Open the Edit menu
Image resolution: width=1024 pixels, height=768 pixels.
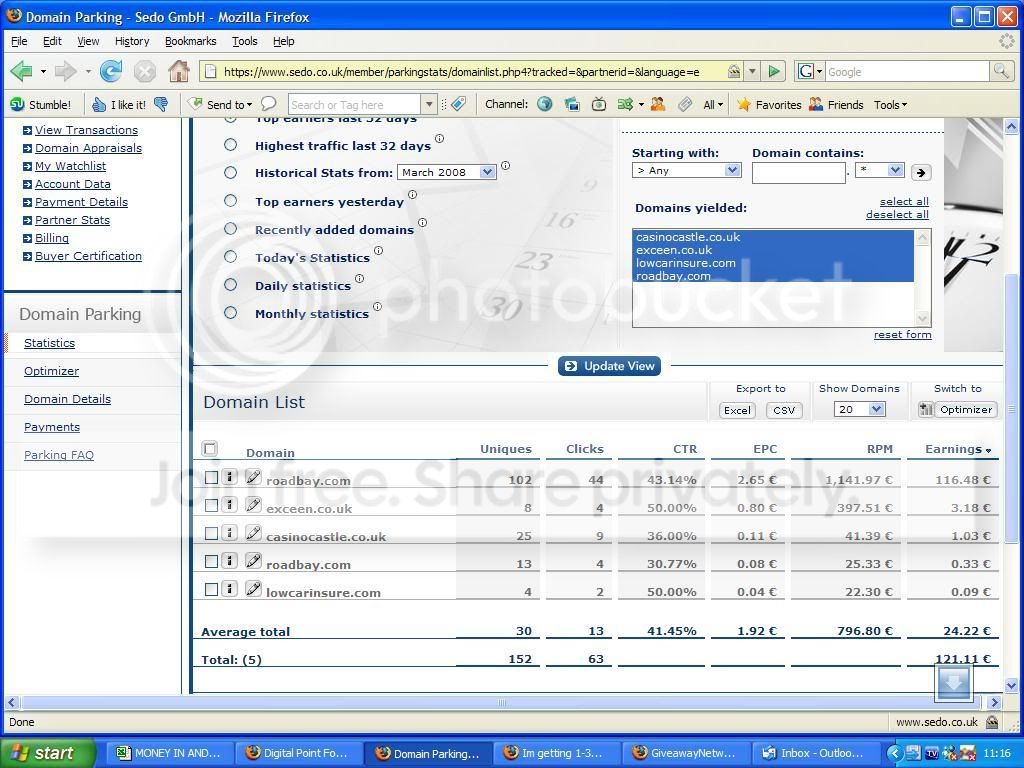point(52,41)
